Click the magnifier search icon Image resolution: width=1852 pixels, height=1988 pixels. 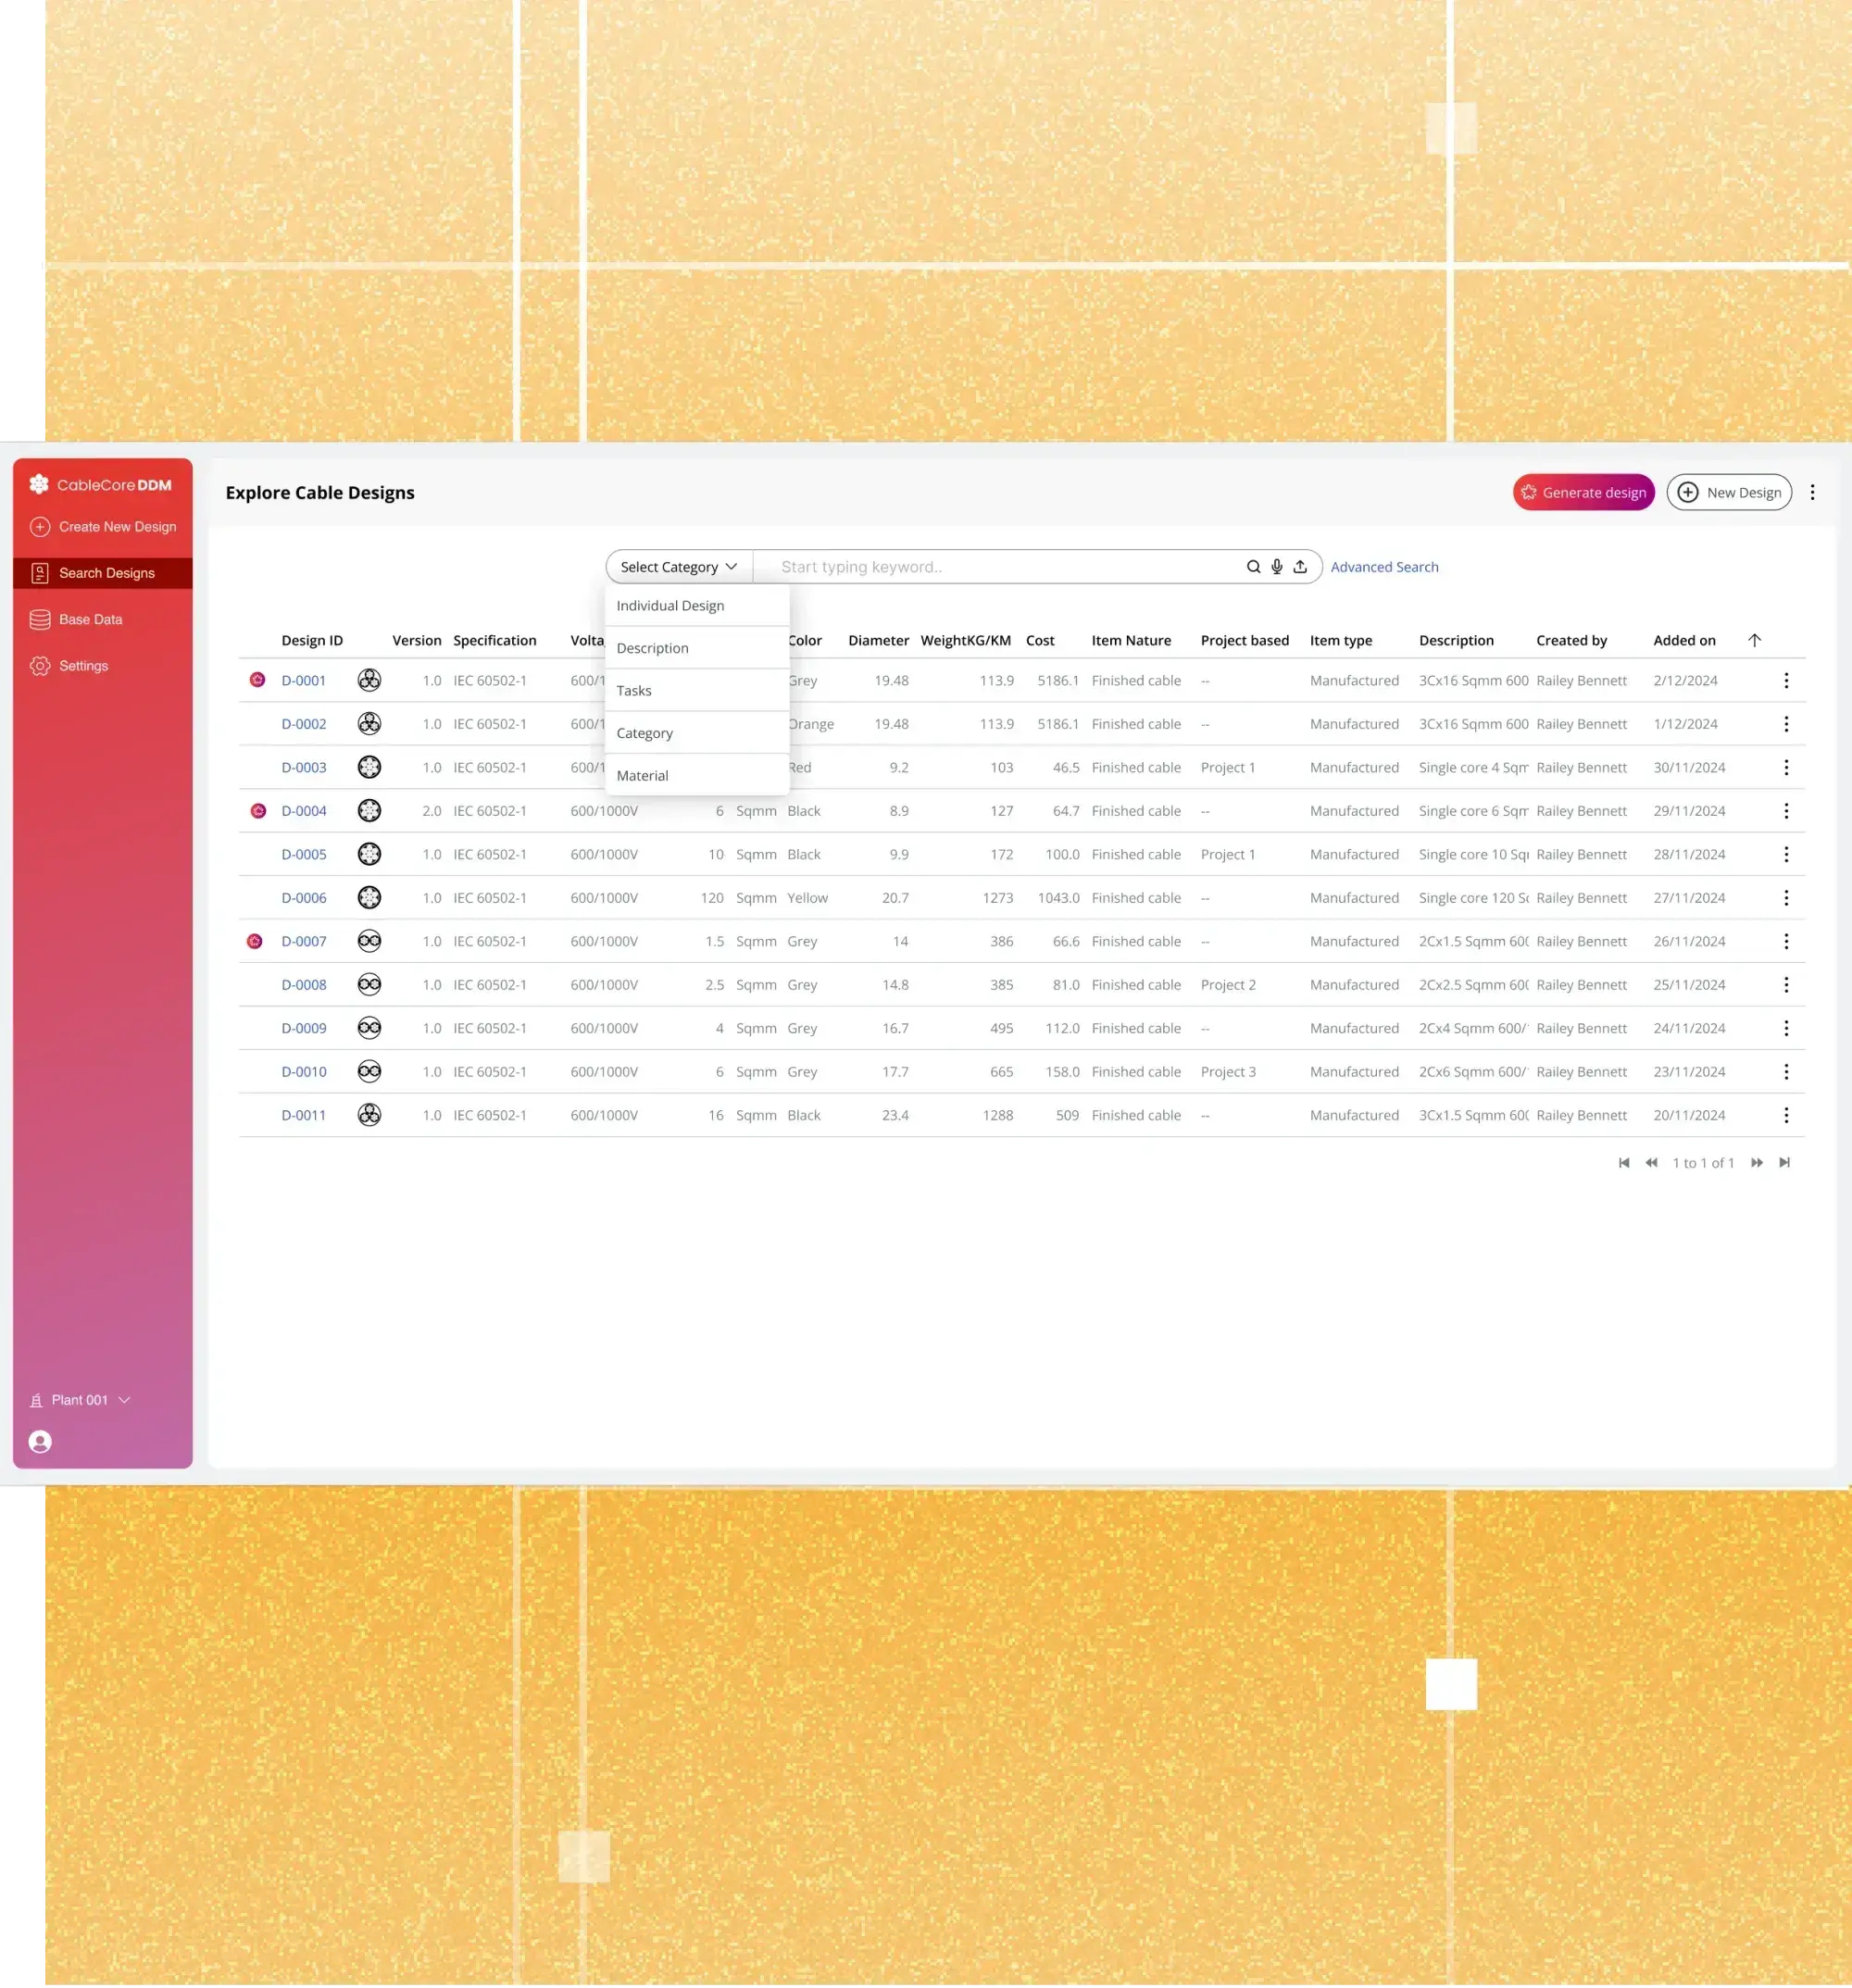pyautogui.click(x=1253, y=567)
